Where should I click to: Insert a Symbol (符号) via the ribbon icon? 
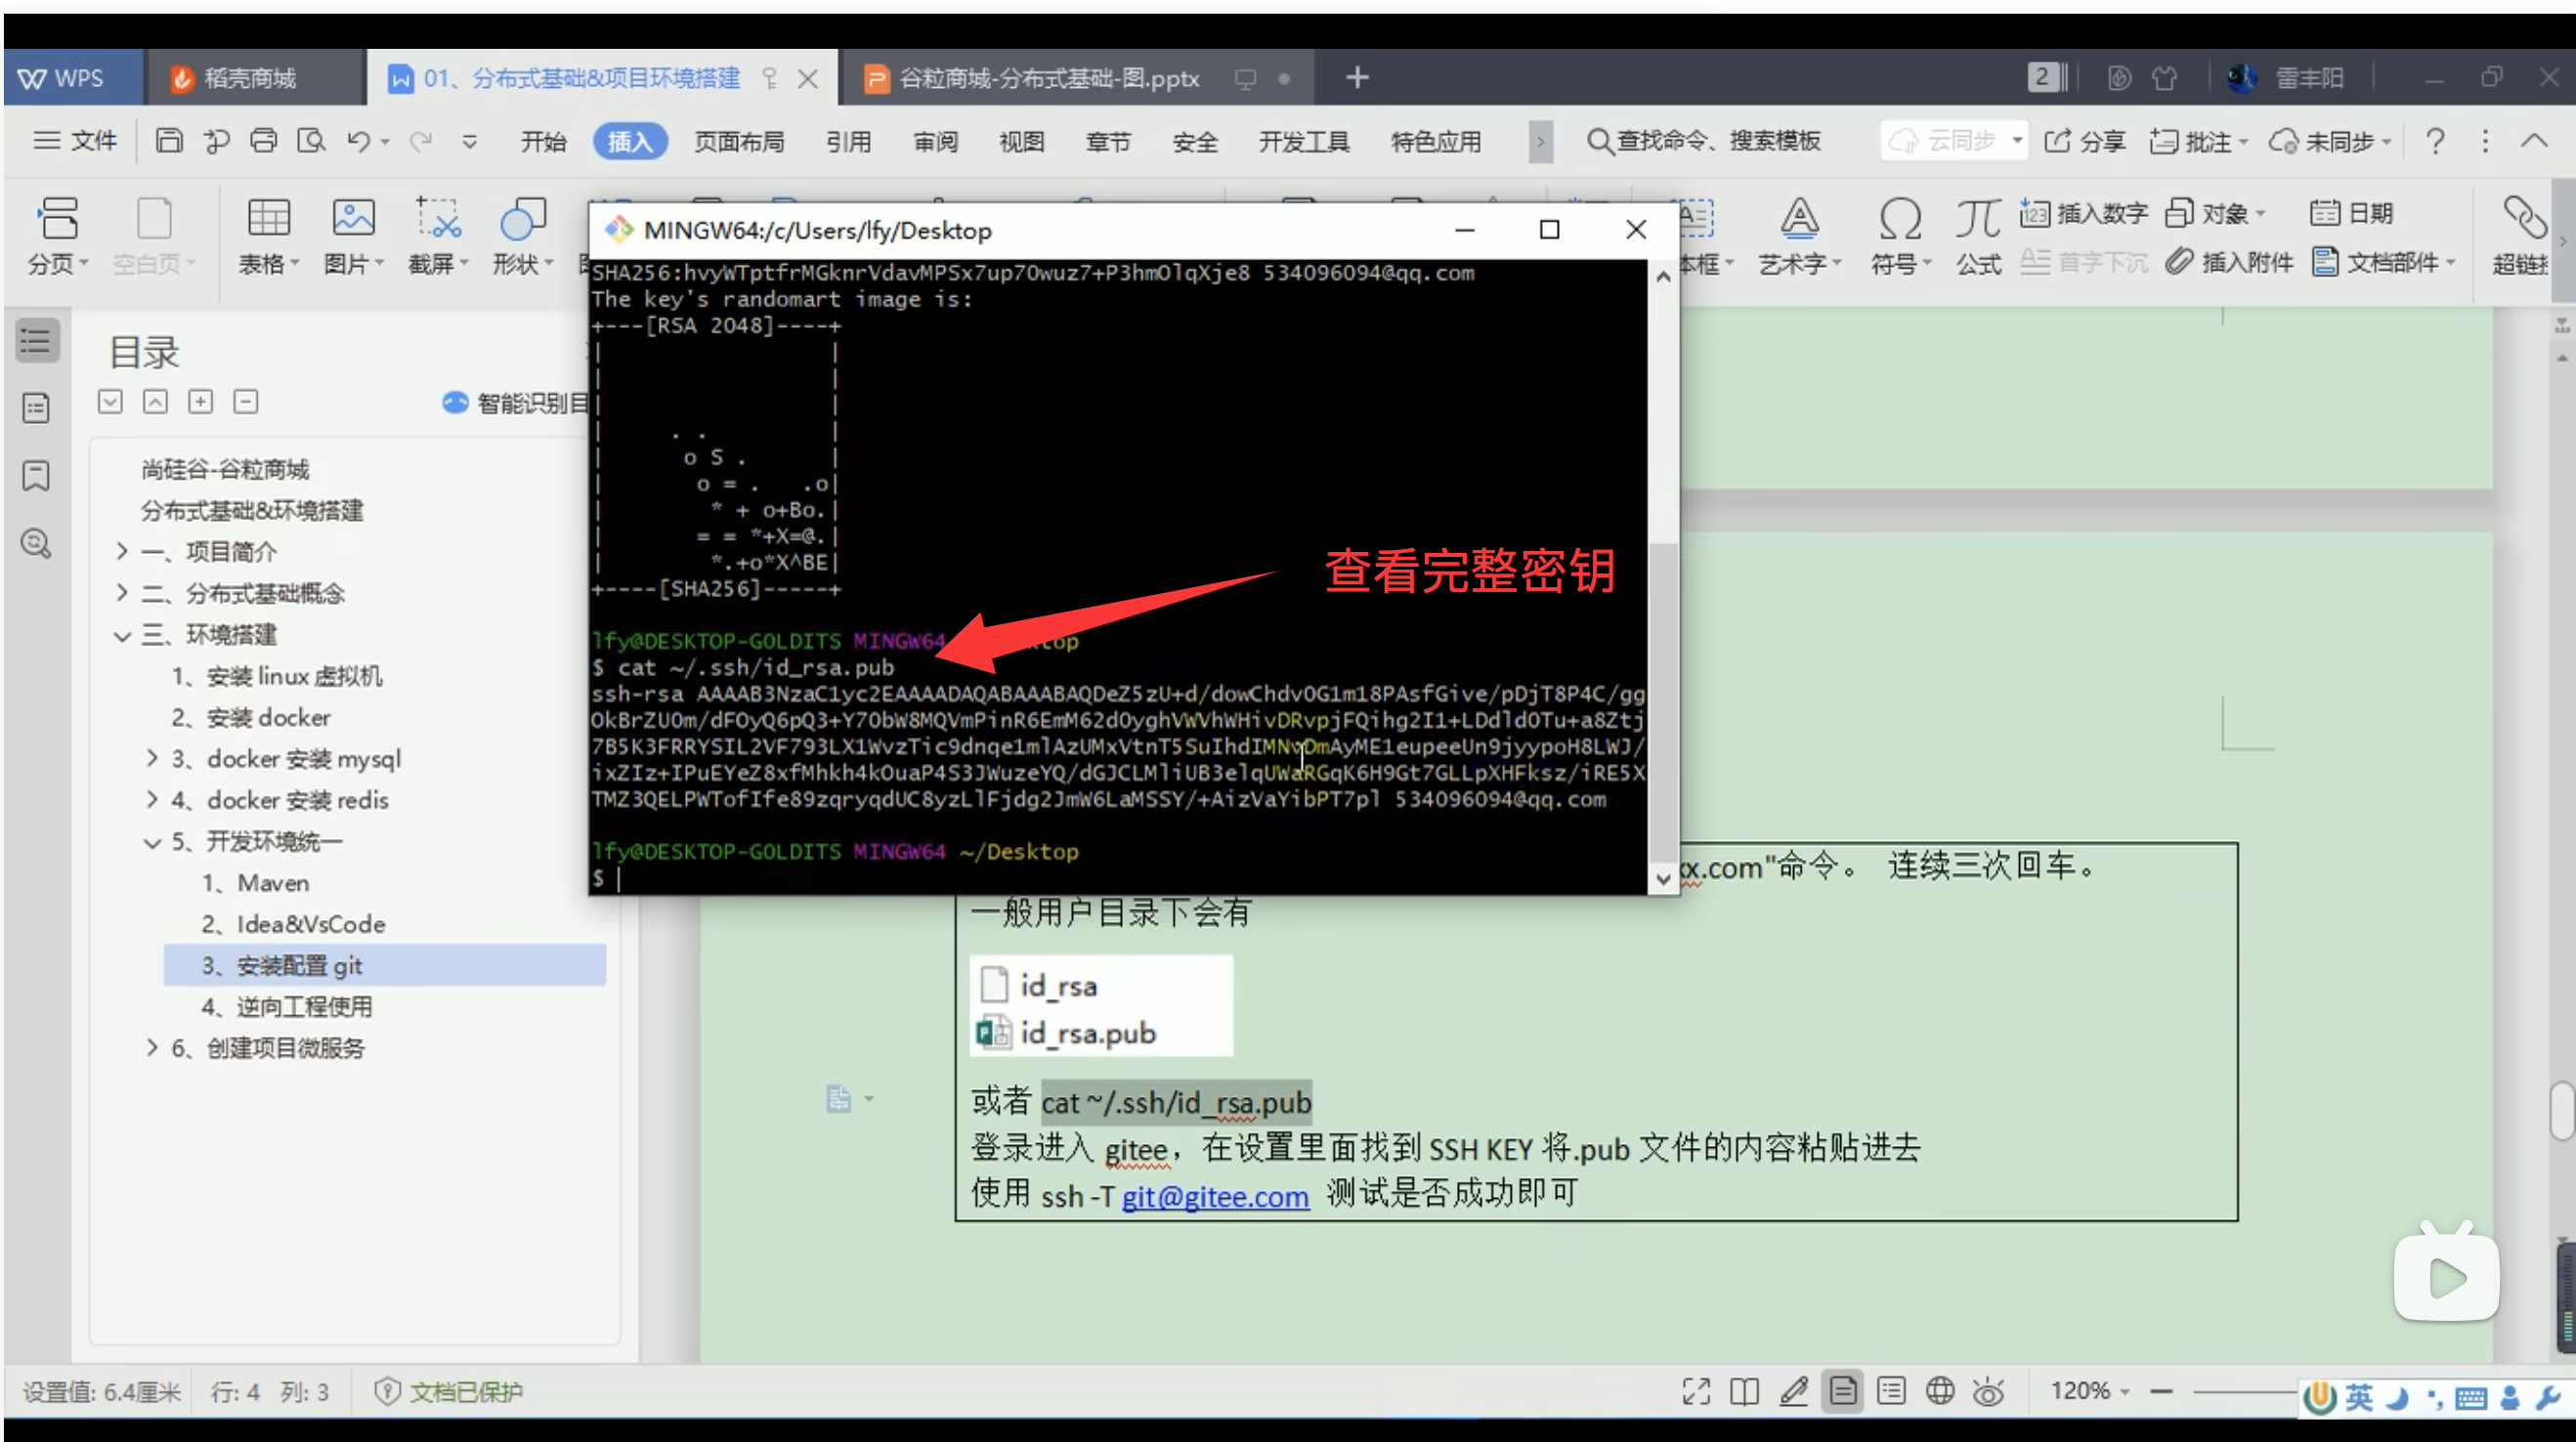(1899, 219)
